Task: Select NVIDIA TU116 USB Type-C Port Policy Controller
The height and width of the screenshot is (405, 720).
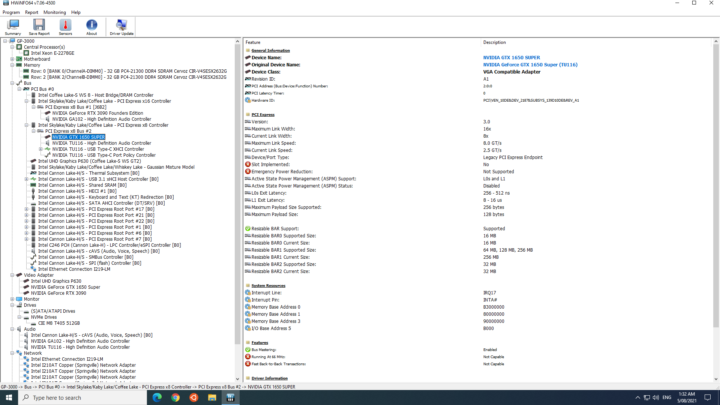Action: 104,155
